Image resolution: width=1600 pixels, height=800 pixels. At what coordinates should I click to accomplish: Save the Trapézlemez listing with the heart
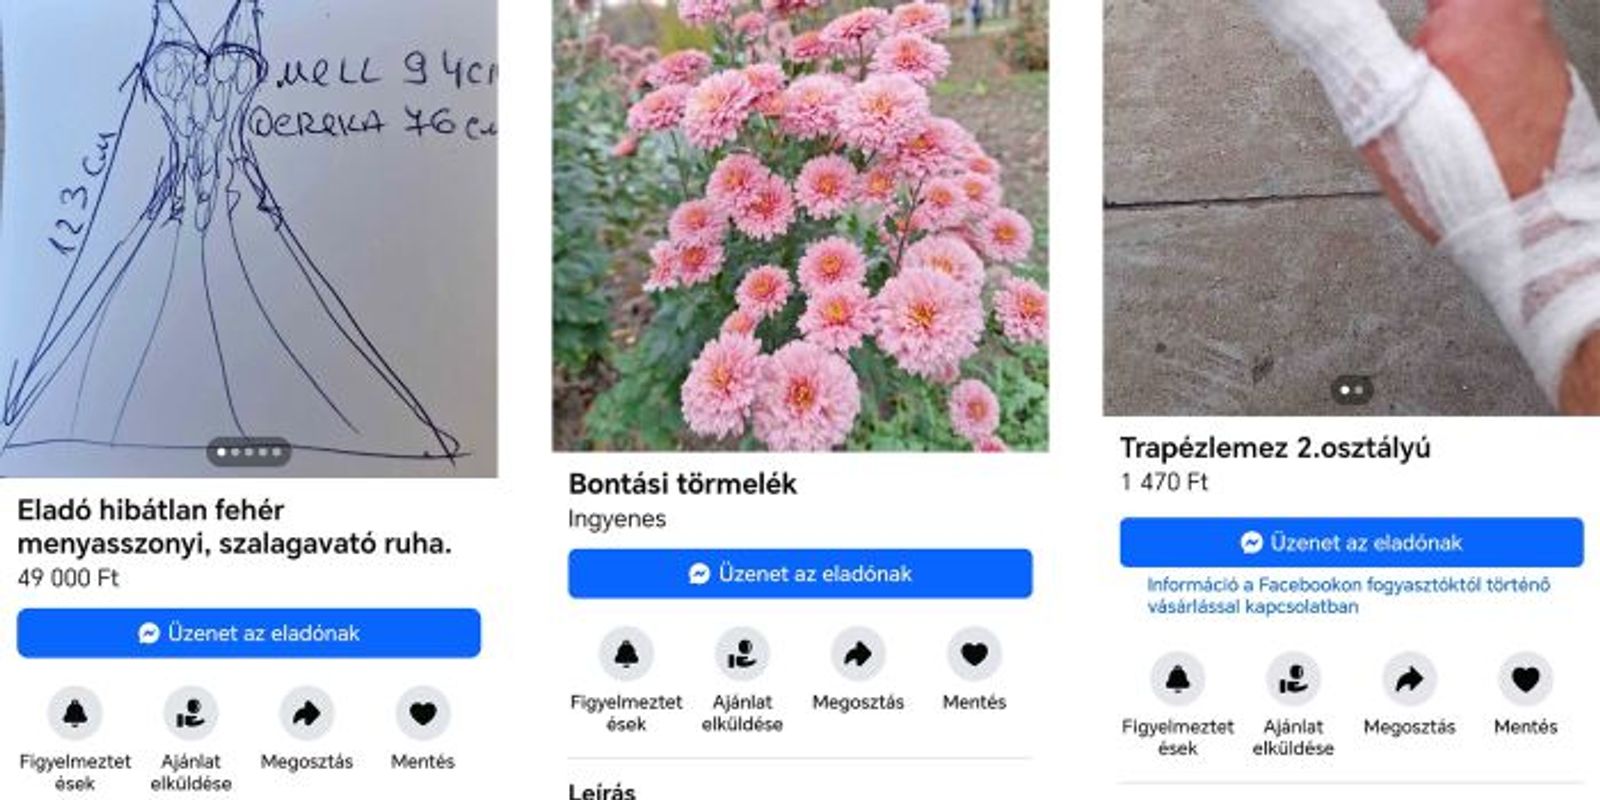pyautogui.click(x=1525, y=679)
